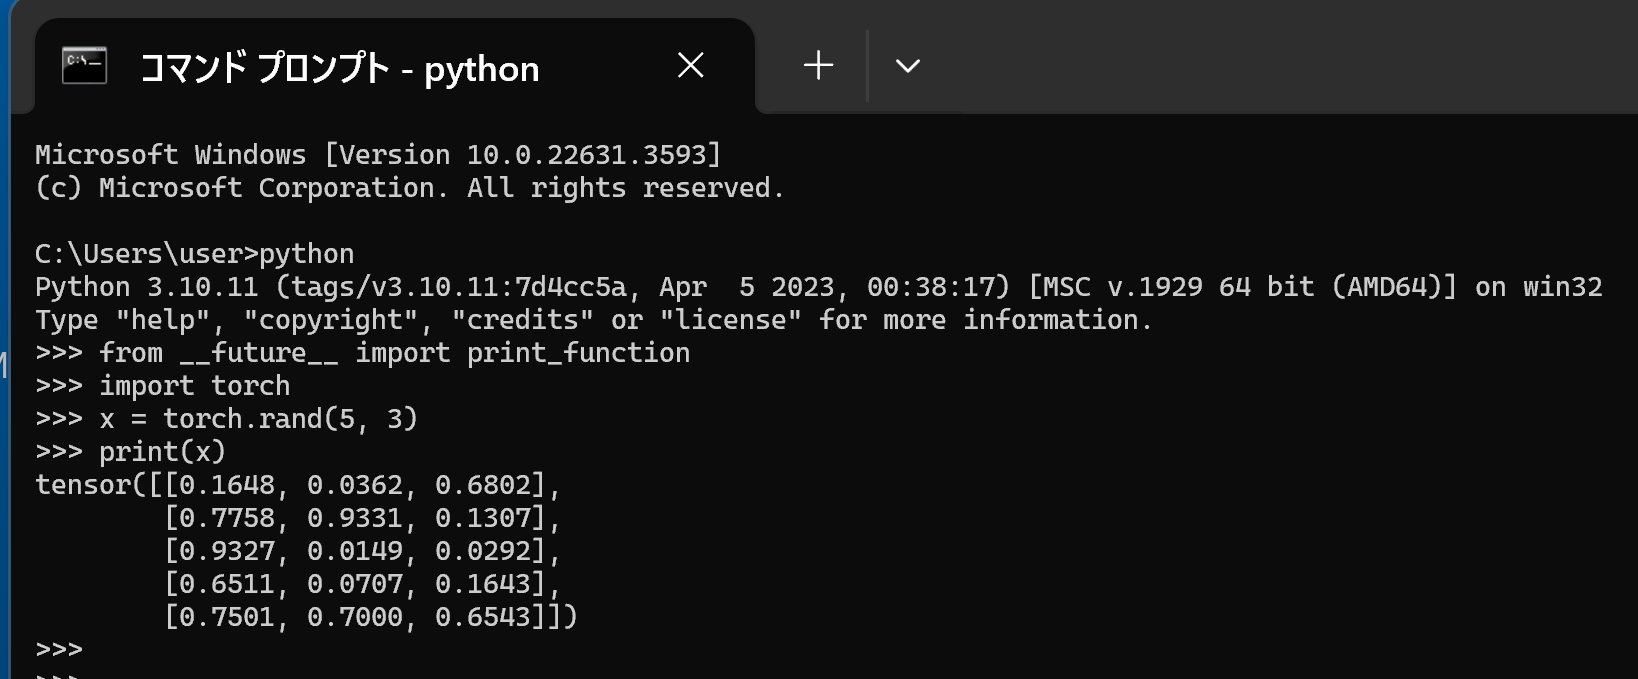Click the Microsoft Corporation copyright line
This screenshot has height=679, width=1638.
(x=410, y=188)
